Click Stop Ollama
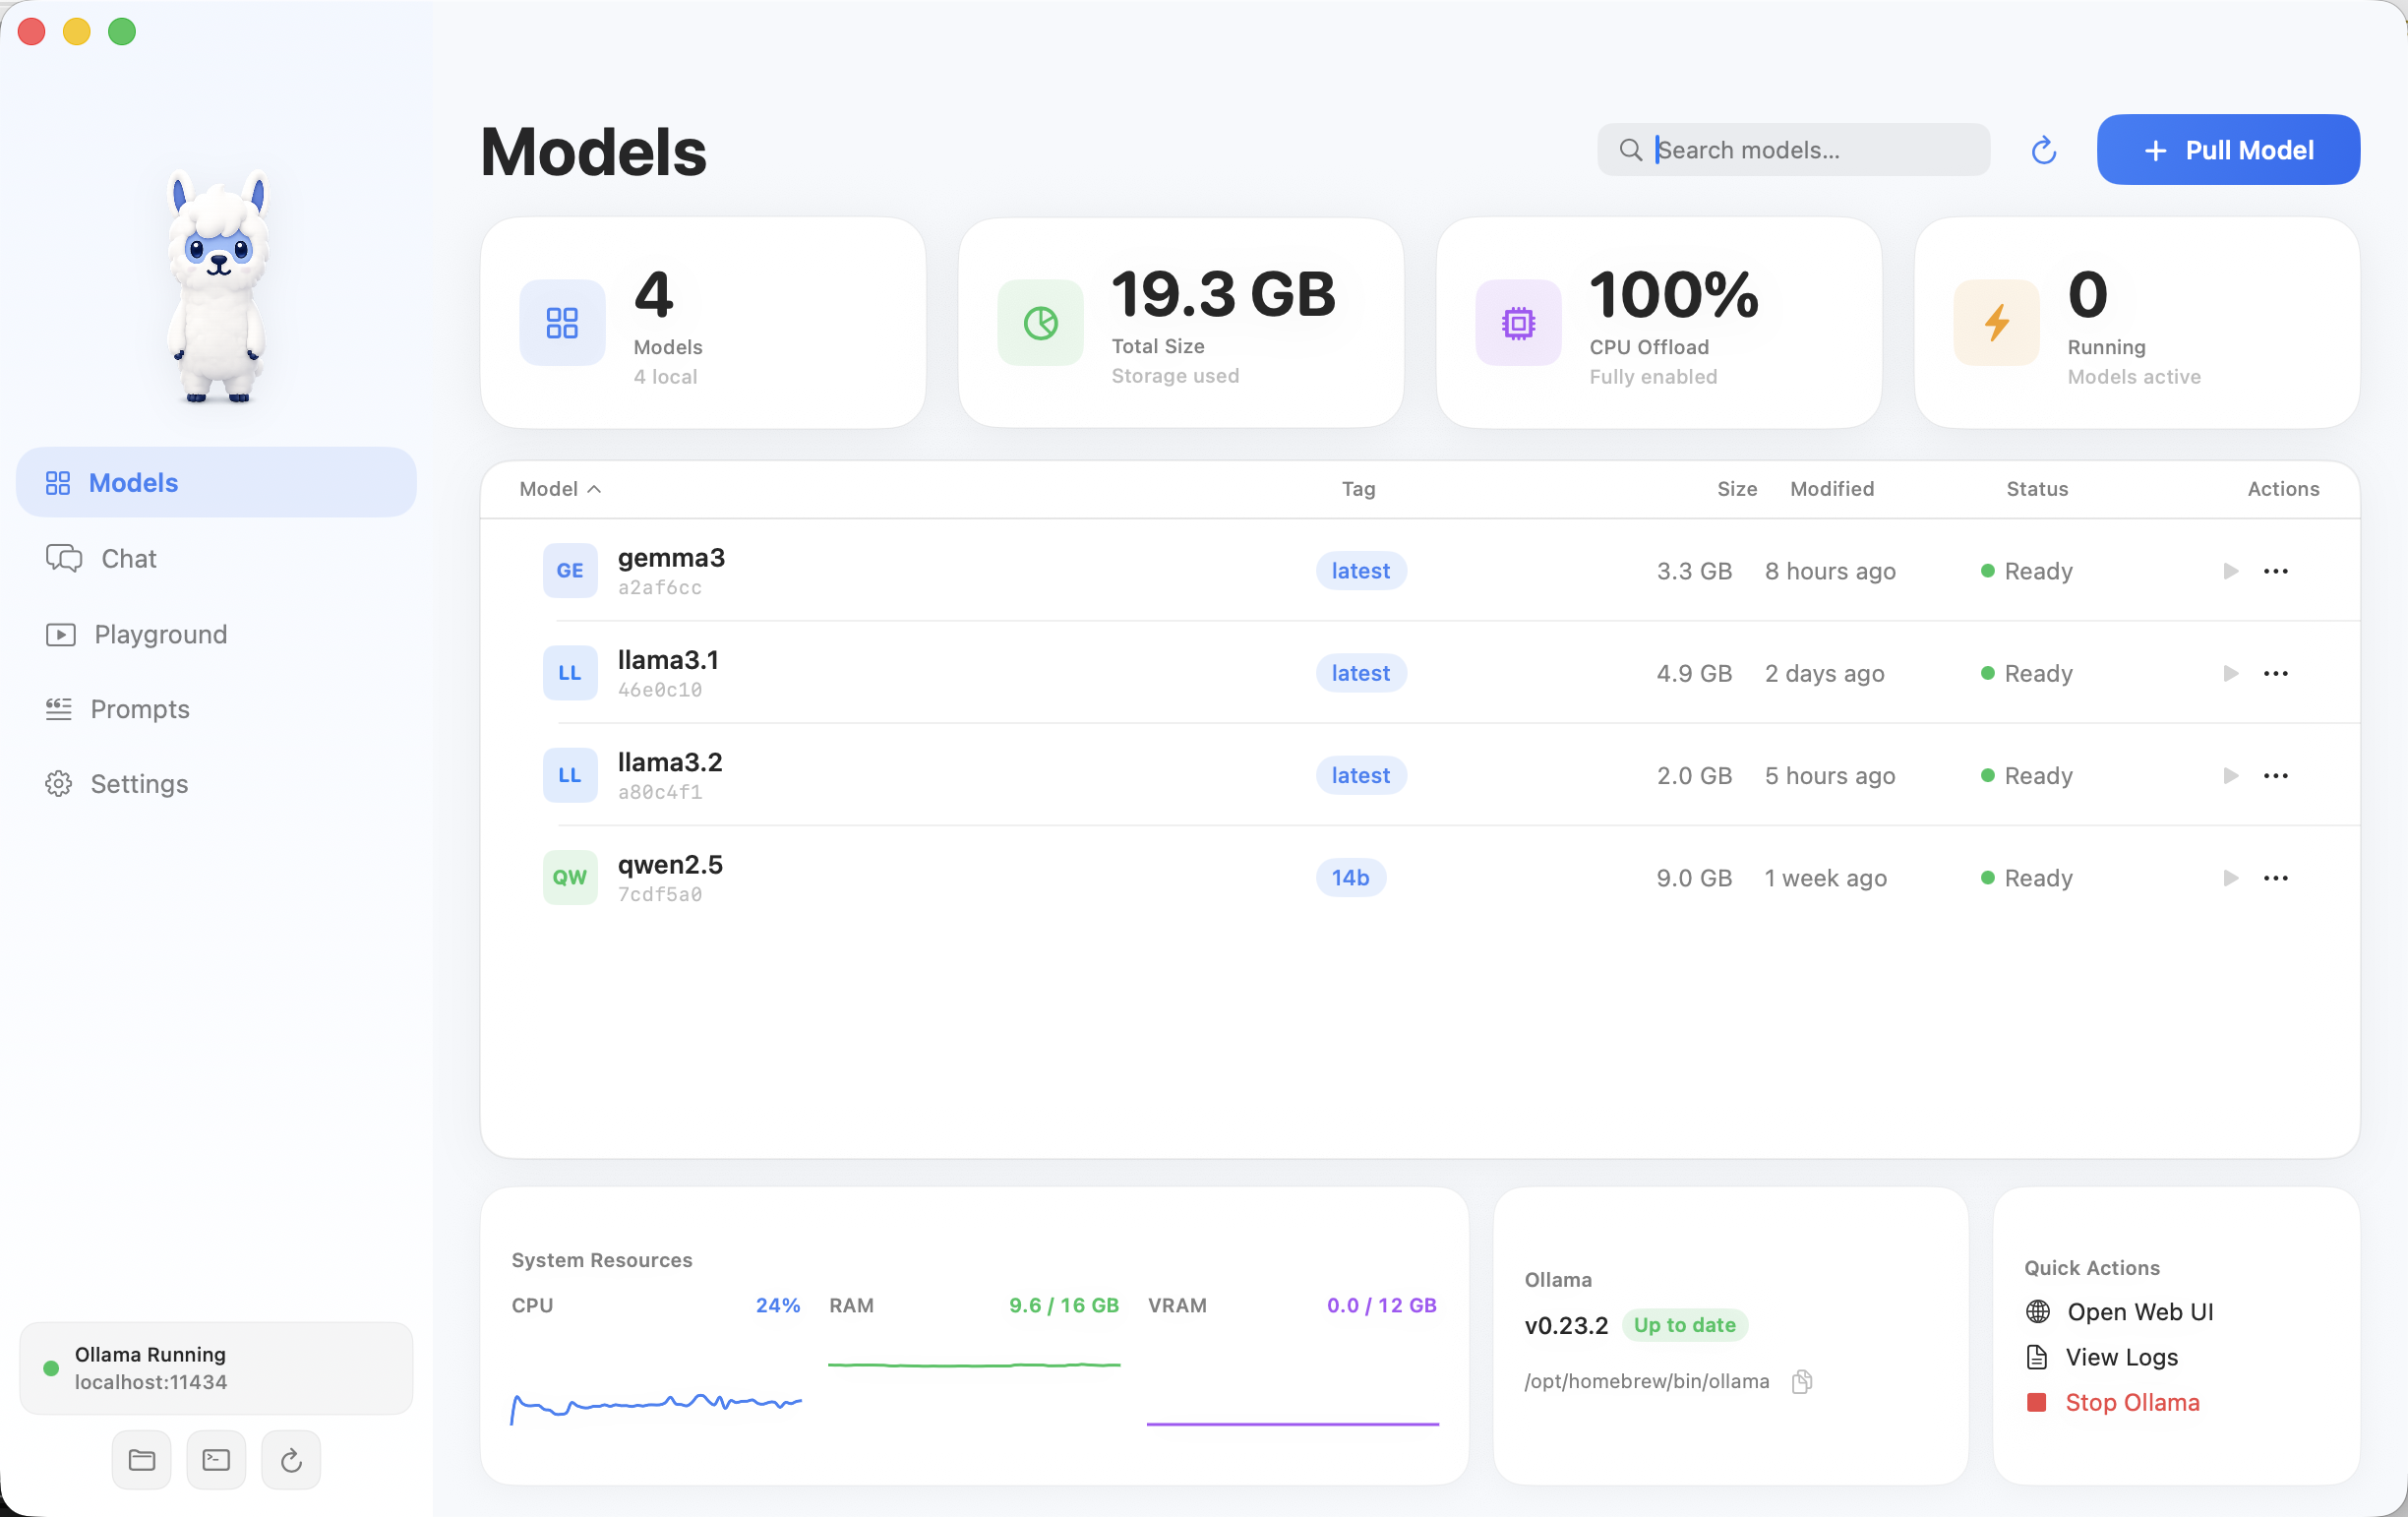Viewport: 2408px width, 1517px height. [2112, 1402]
